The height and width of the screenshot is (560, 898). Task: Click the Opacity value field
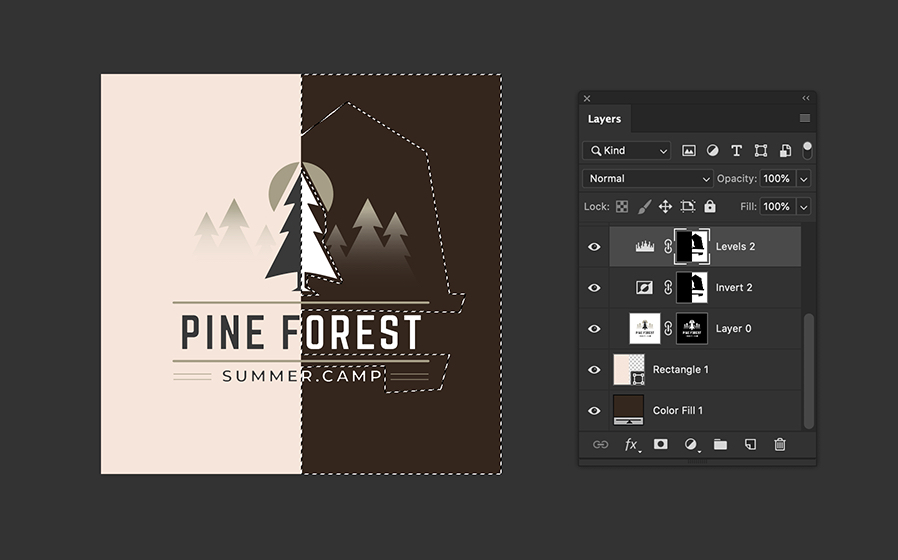pyautogui.click(x=777, y=179)
